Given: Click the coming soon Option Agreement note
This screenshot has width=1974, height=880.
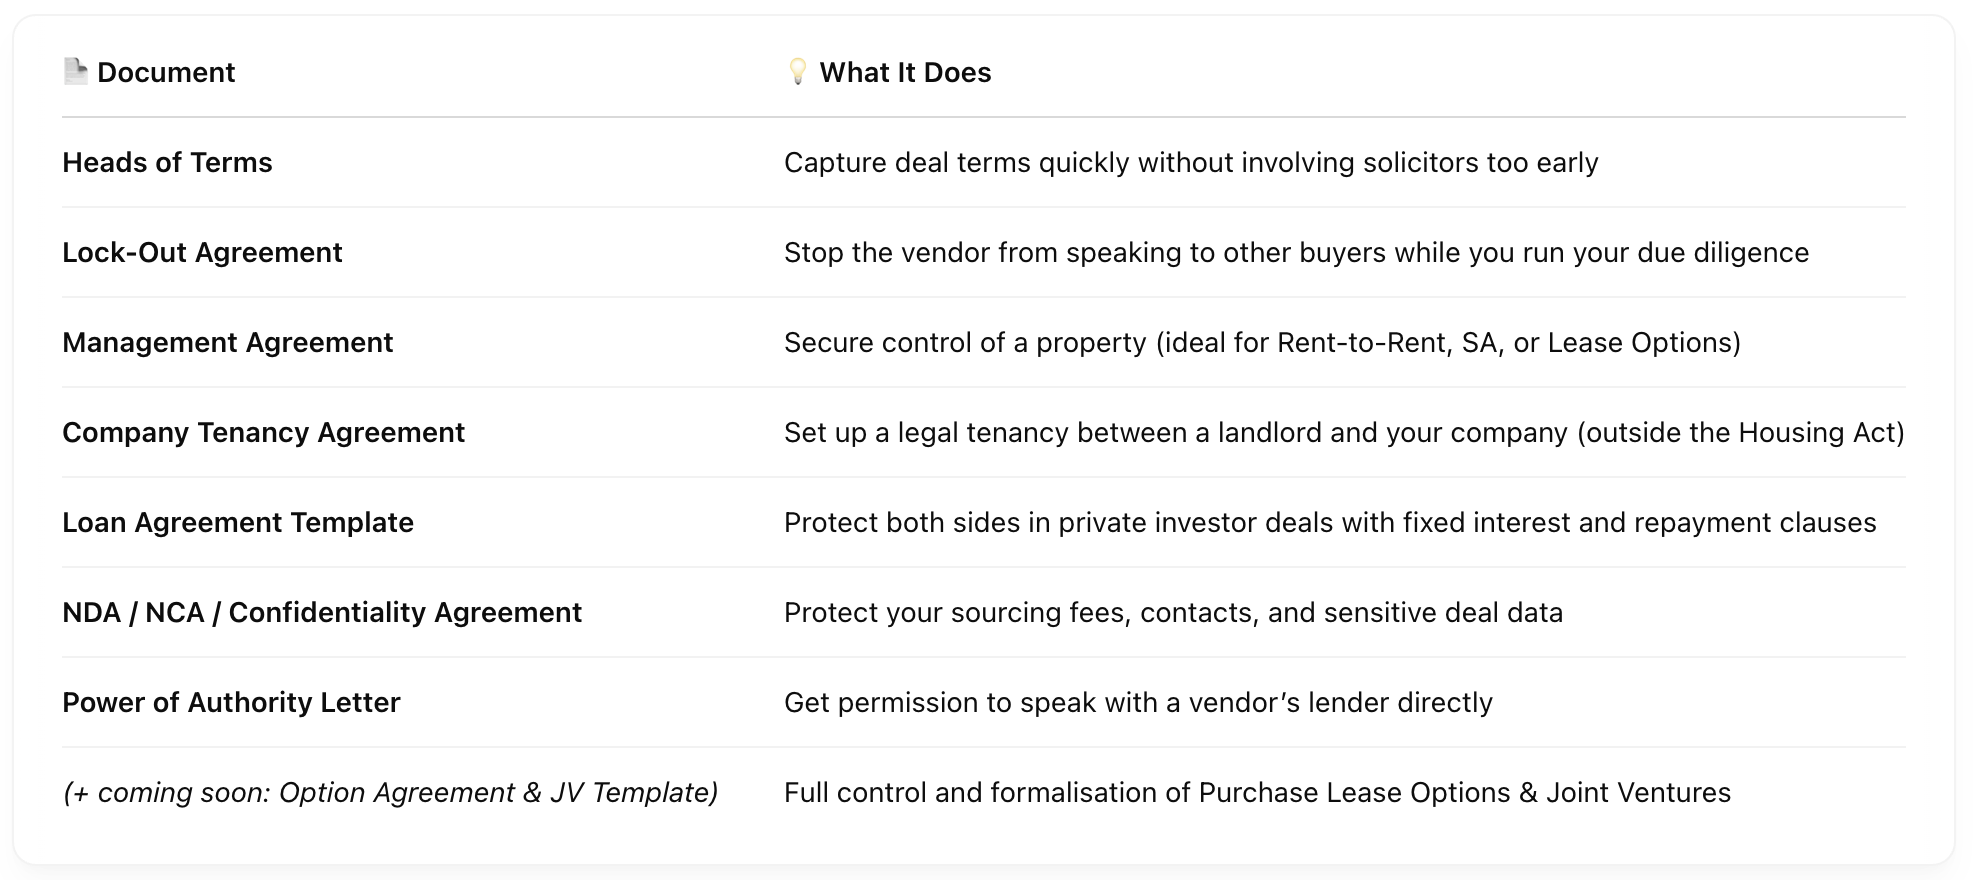Looking at the screenshot, I should [390, 793].
